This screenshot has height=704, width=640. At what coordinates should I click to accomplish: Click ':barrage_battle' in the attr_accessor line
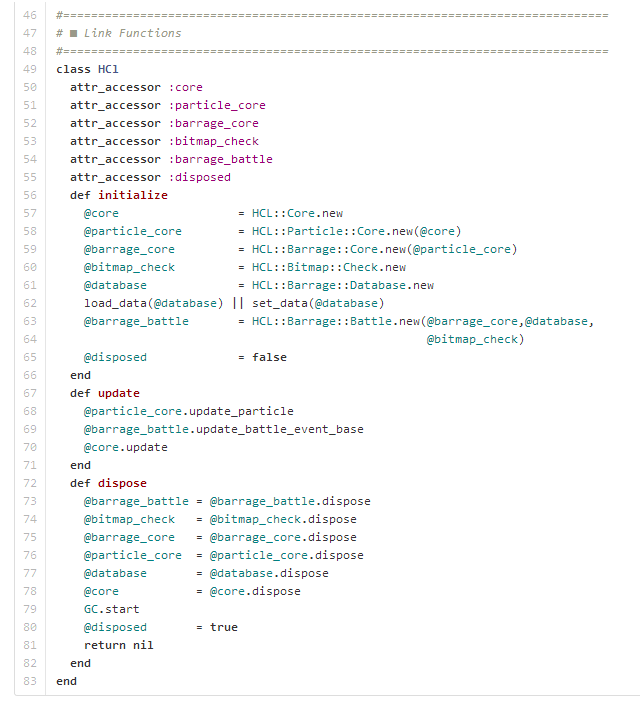[x=221, y=159]
